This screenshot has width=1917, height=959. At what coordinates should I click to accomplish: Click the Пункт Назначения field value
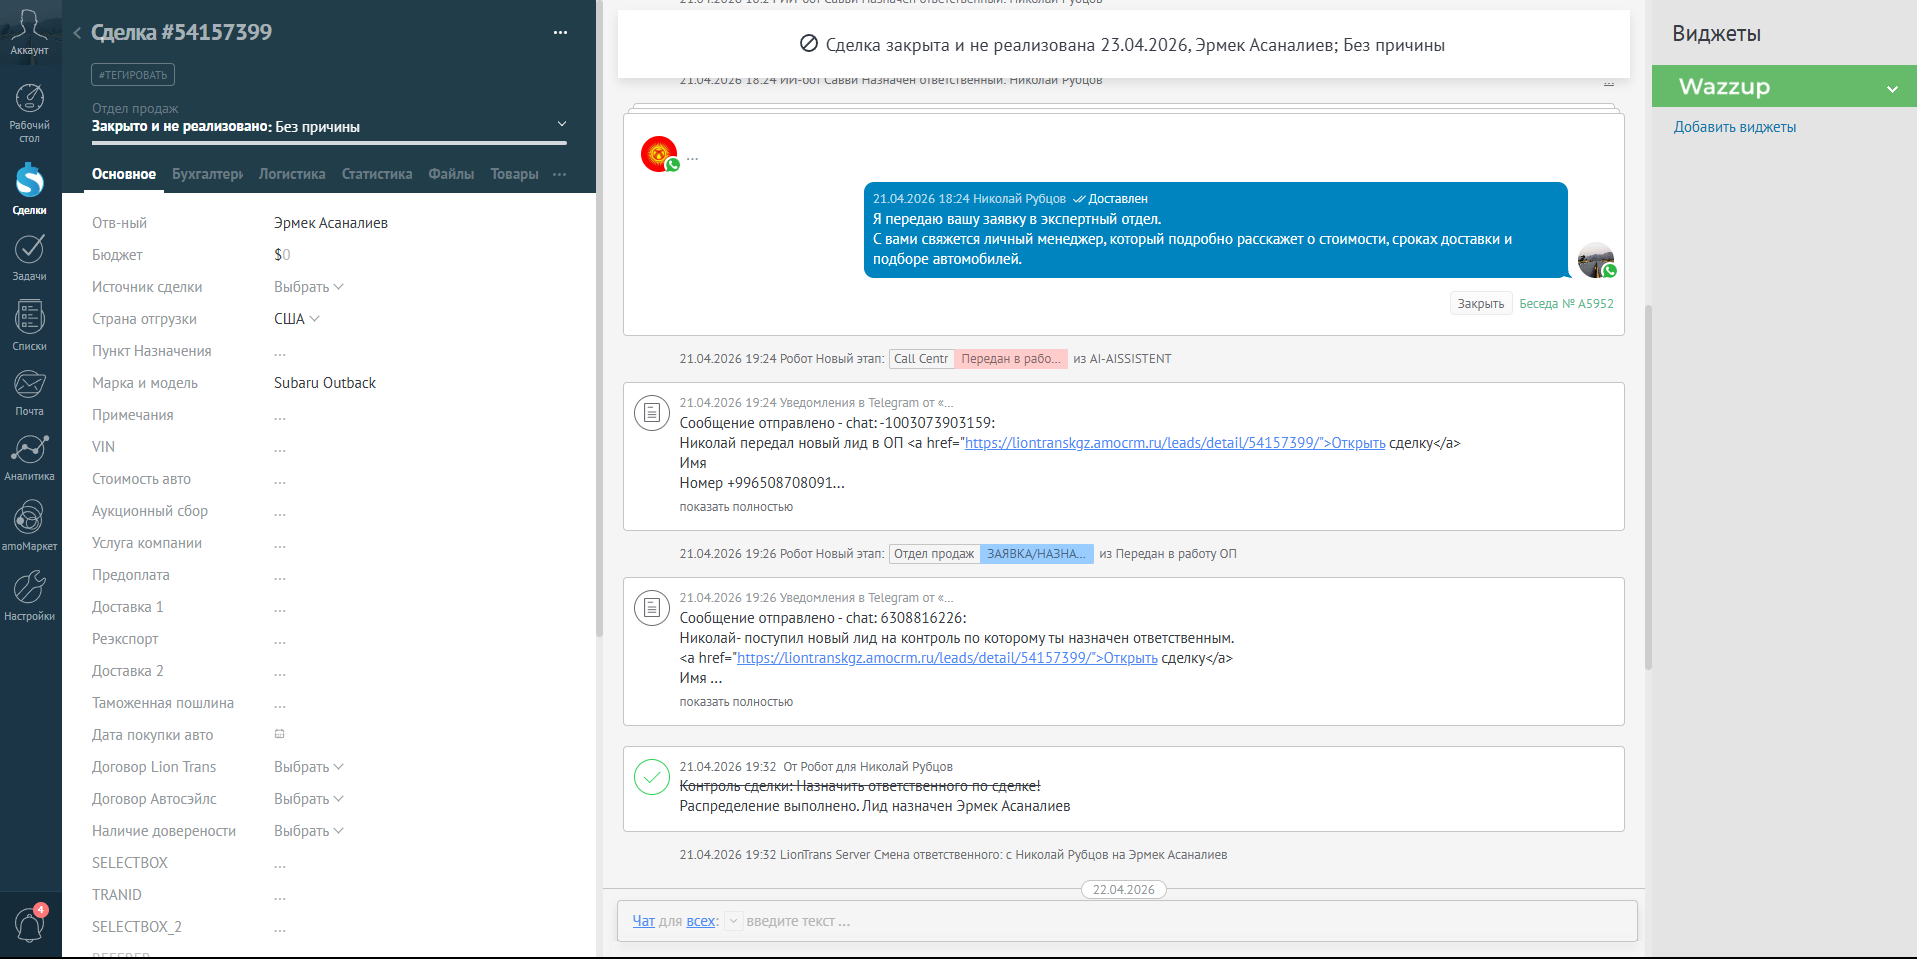coord(280,351)
